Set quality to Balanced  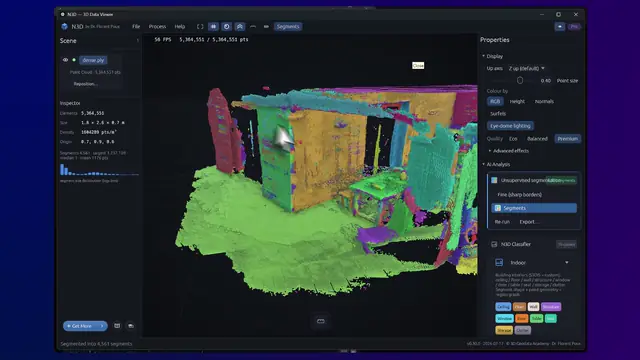pyautogui.click(x=537, y=139)
